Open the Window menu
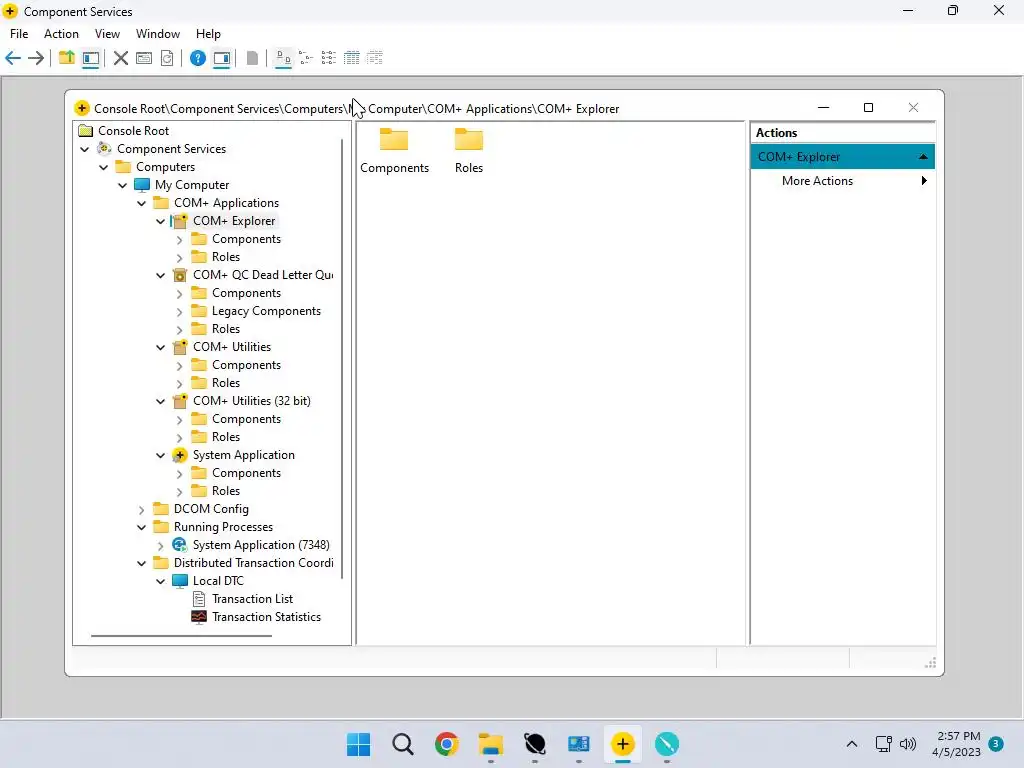 [x=158, y=34]
